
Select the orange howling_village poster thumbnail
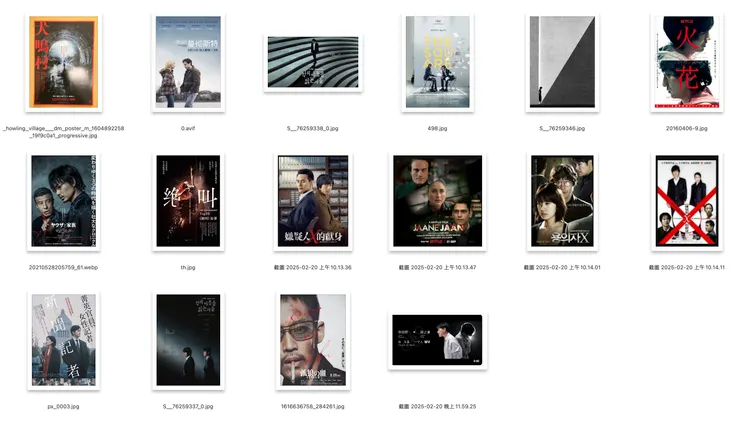point(64,62)
